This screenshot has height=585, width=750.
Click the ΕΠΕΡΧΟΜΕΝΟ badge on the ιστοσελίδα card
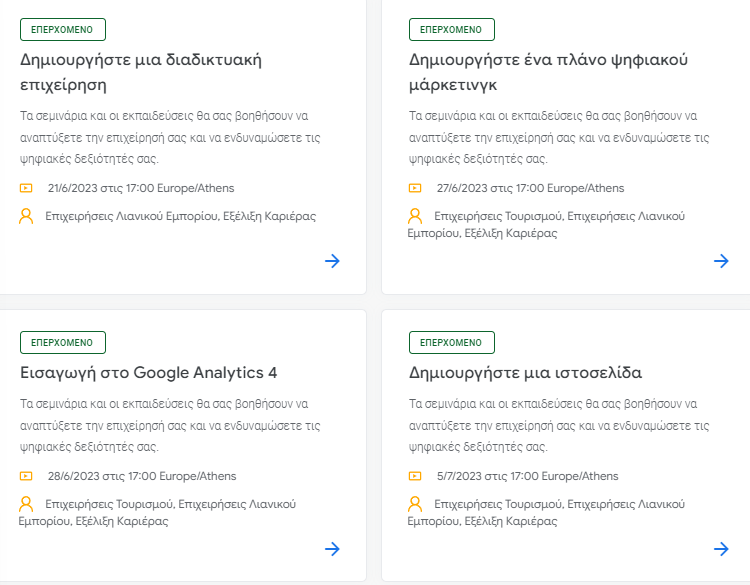point(452,342)
